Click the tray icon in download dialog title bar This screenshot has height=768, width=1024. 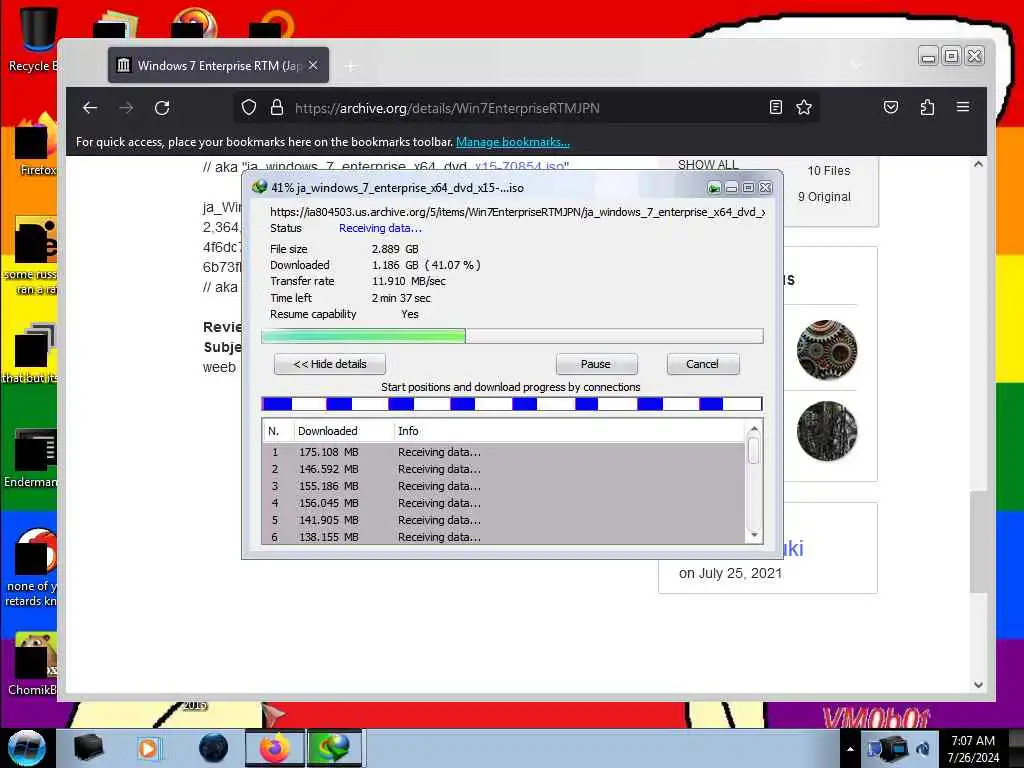pyautogui.click(x=714, y=188)
